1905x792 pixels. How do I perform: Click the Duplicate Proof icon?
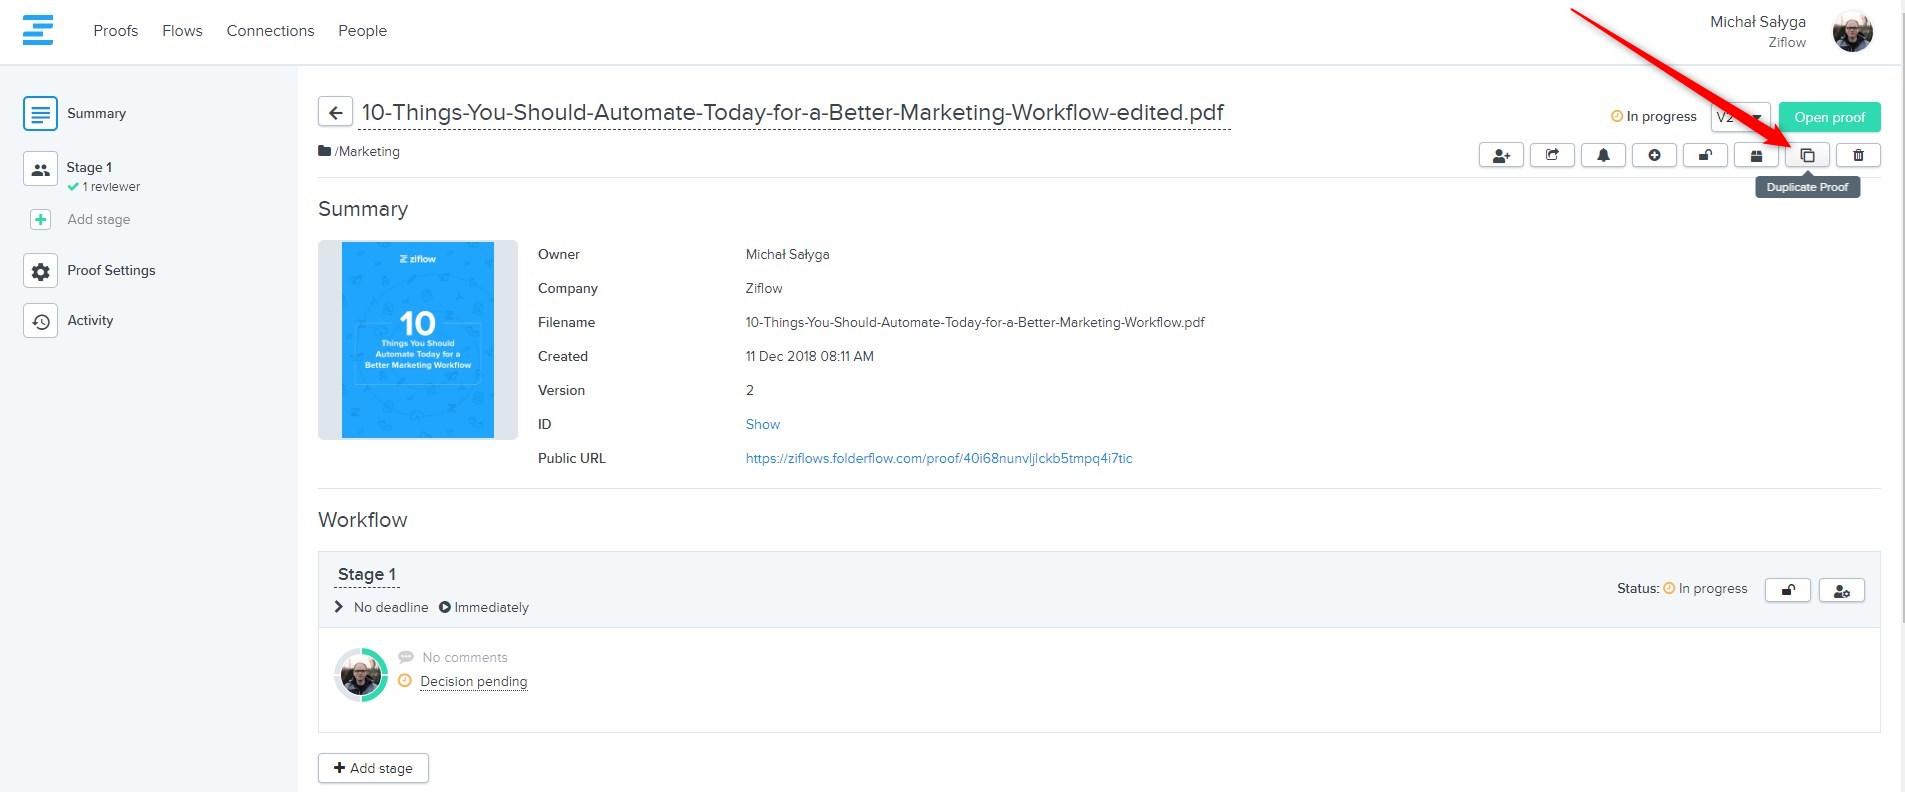point(1807,155)
